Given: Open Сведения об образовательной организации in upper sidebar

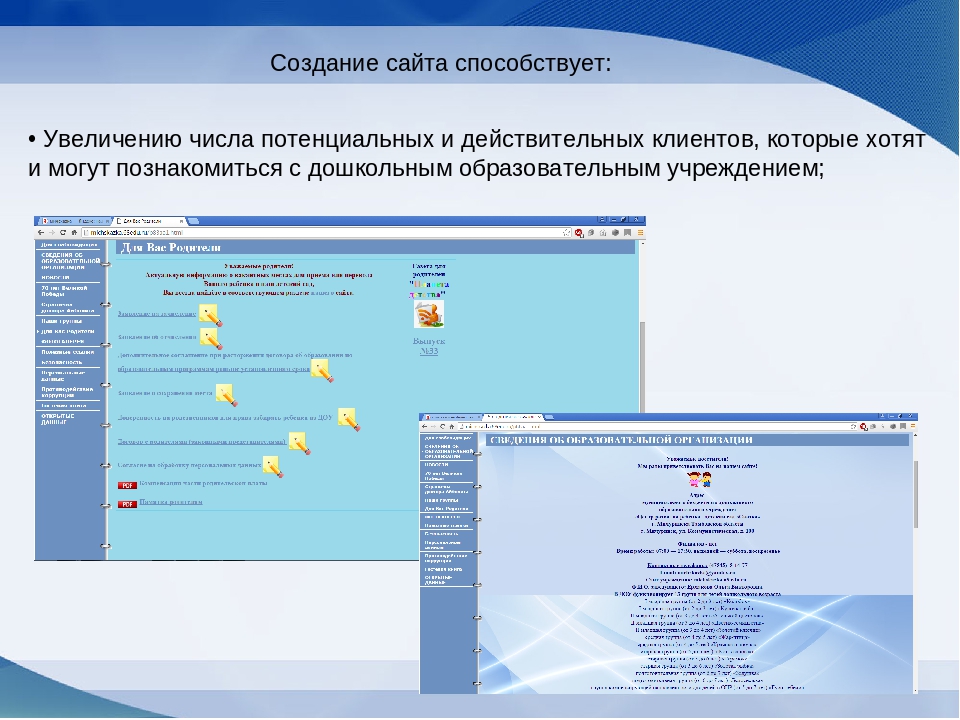Looking at the screenshot, I should point(70,261).
